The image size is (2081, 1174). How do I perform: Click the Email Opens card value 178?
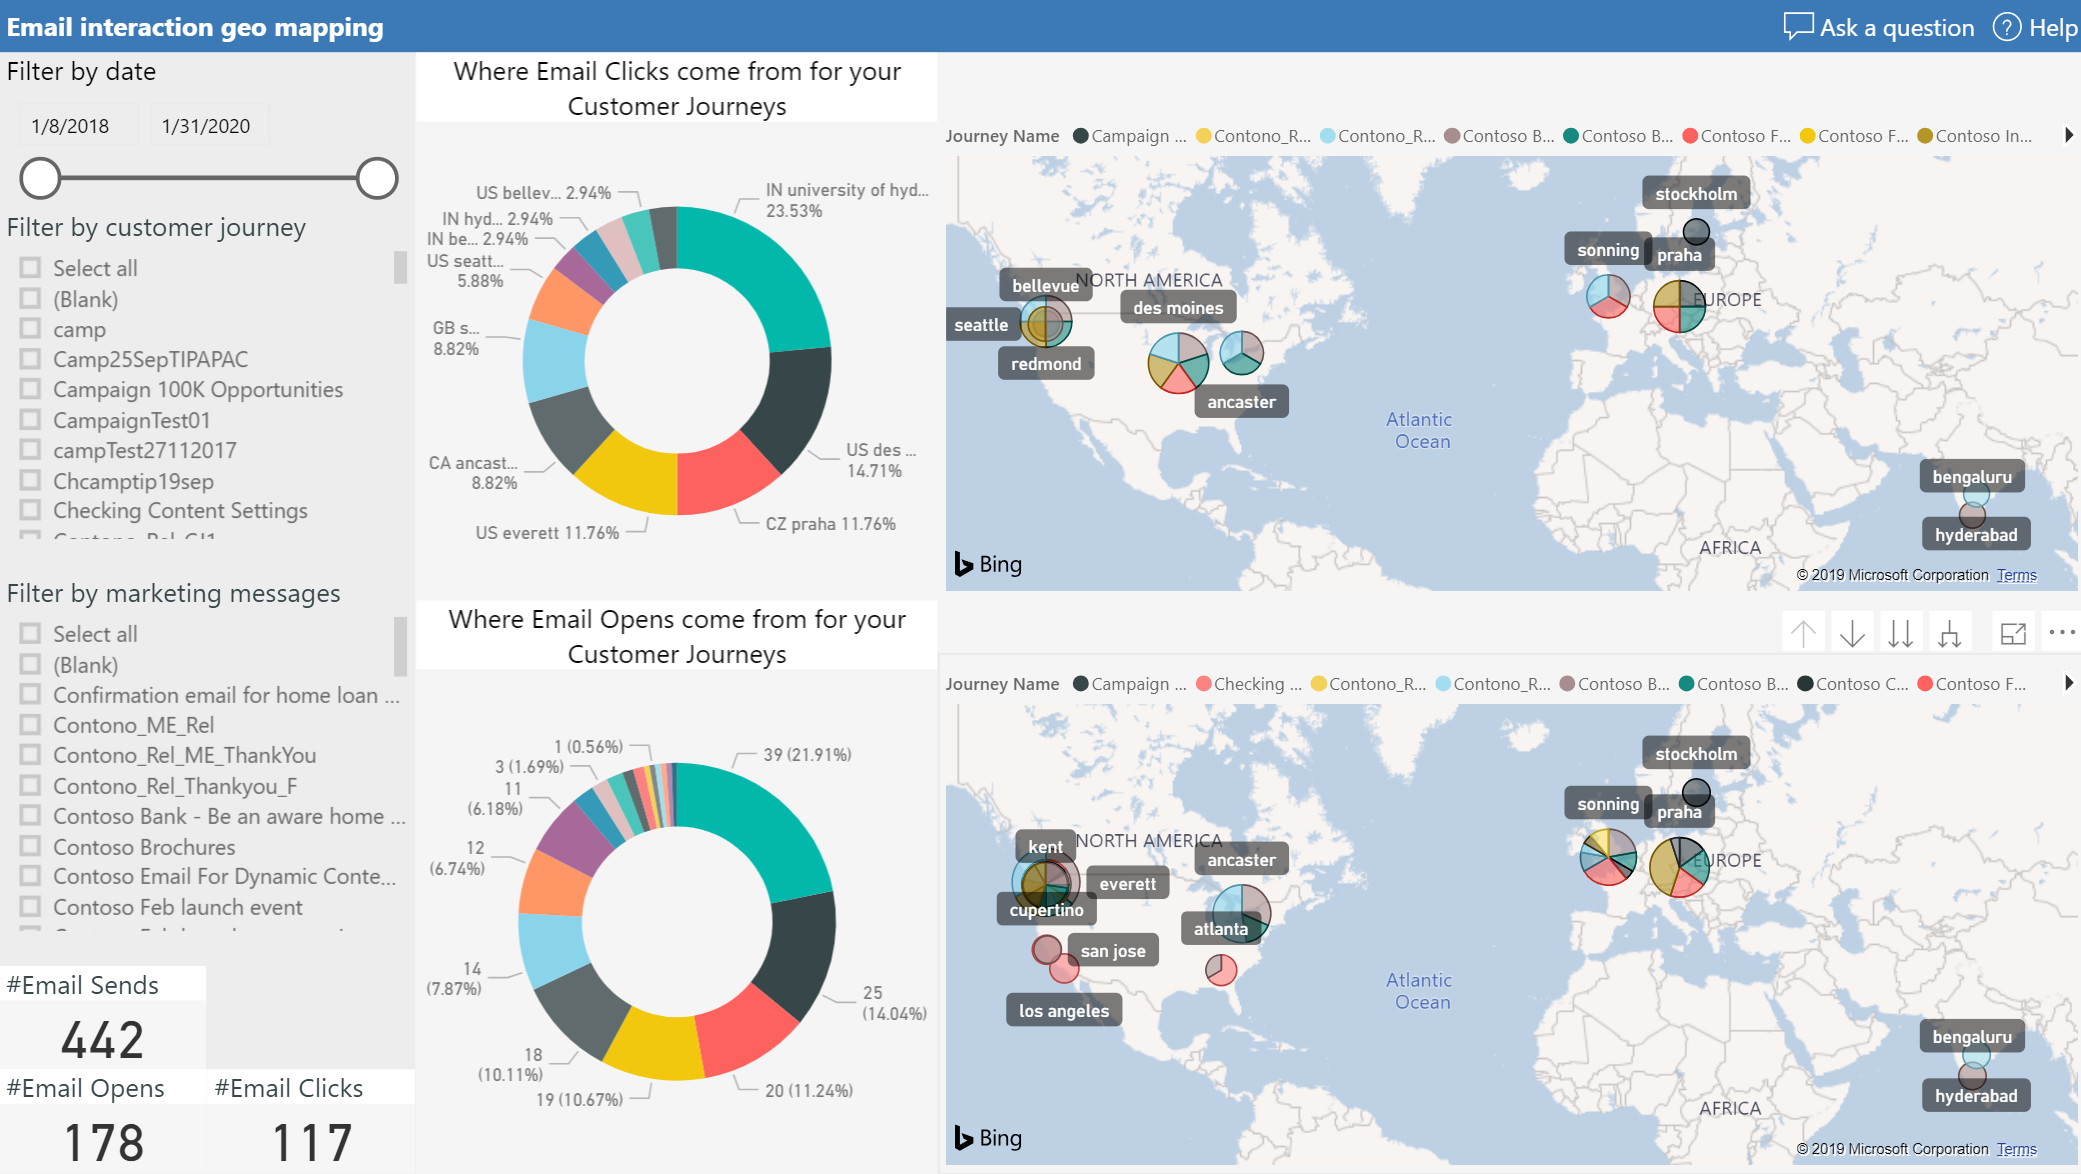(x=103, y=1143)
